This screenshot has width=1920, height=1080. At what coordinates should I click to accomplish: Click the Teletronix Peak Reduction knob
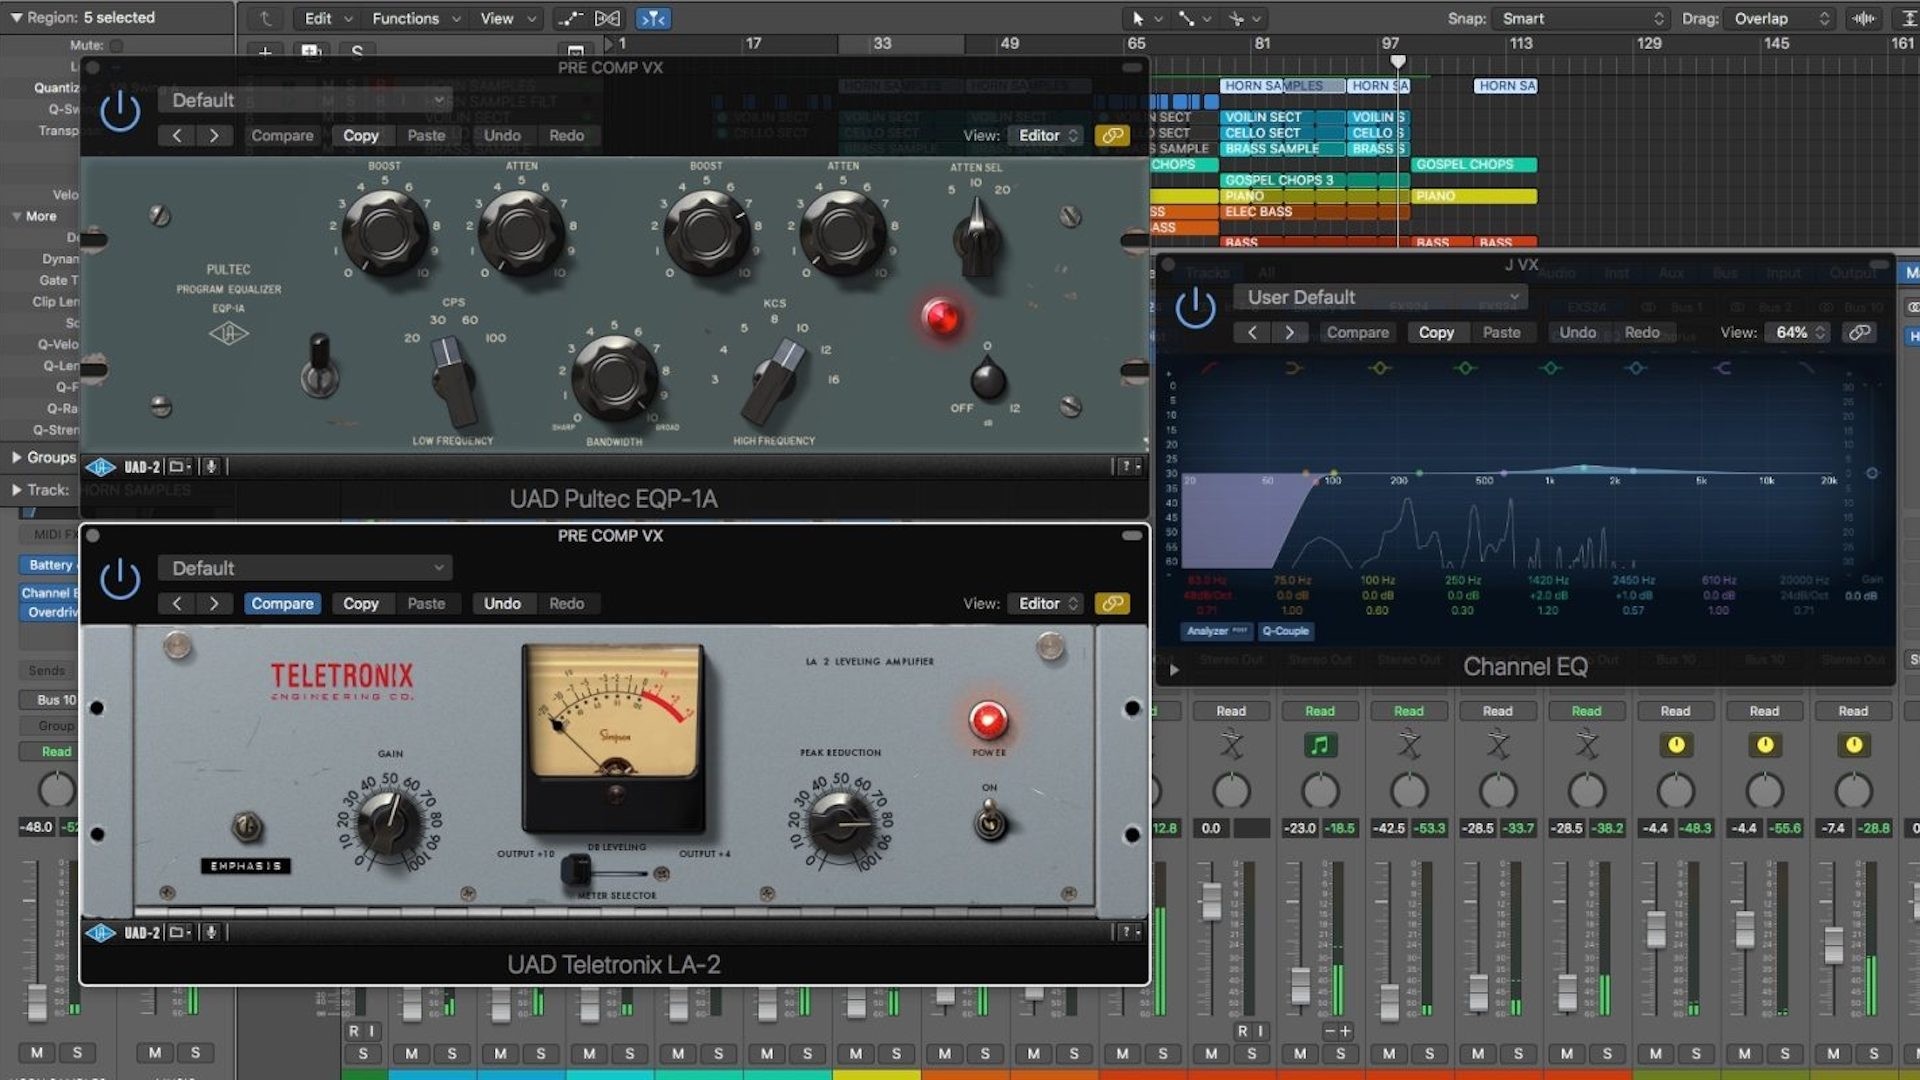coord(840,823)
